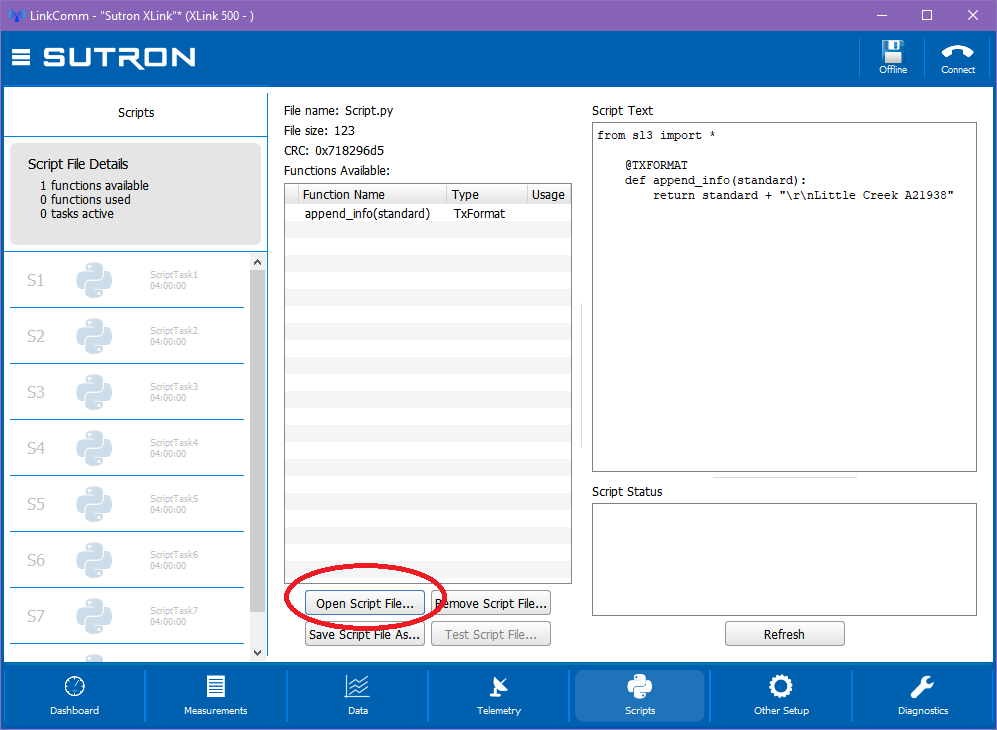The height and width of the screenshot is (730, 997).
Task: Select the S4 ScriptTask4 Python icon
Action: (x=94, y=448)
